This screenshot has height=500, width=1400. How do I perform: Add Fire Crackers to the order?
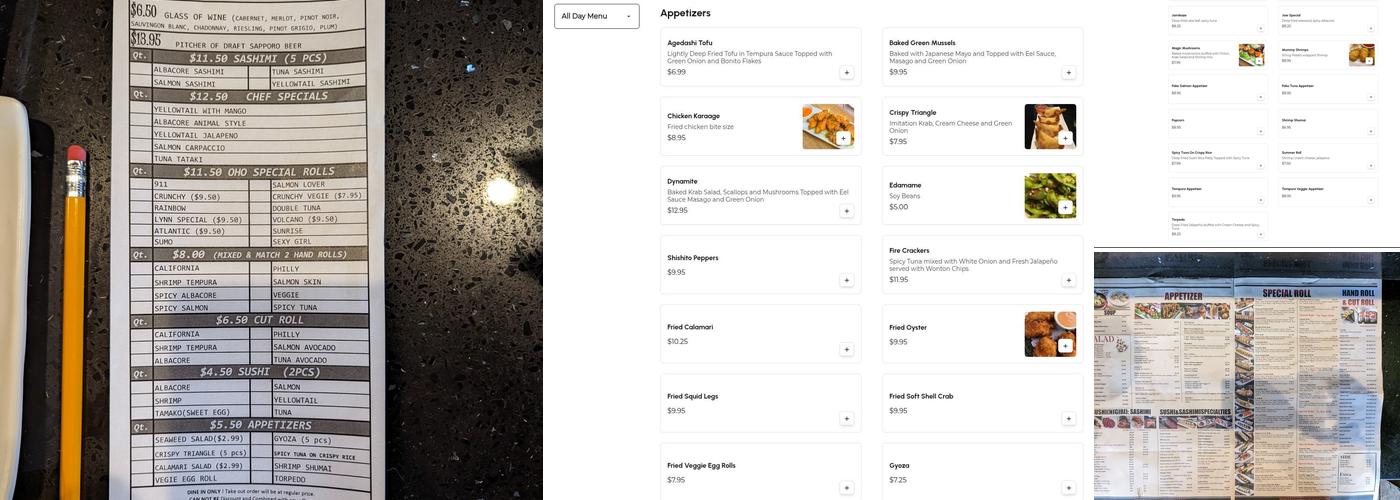[x=1068, y=280]
